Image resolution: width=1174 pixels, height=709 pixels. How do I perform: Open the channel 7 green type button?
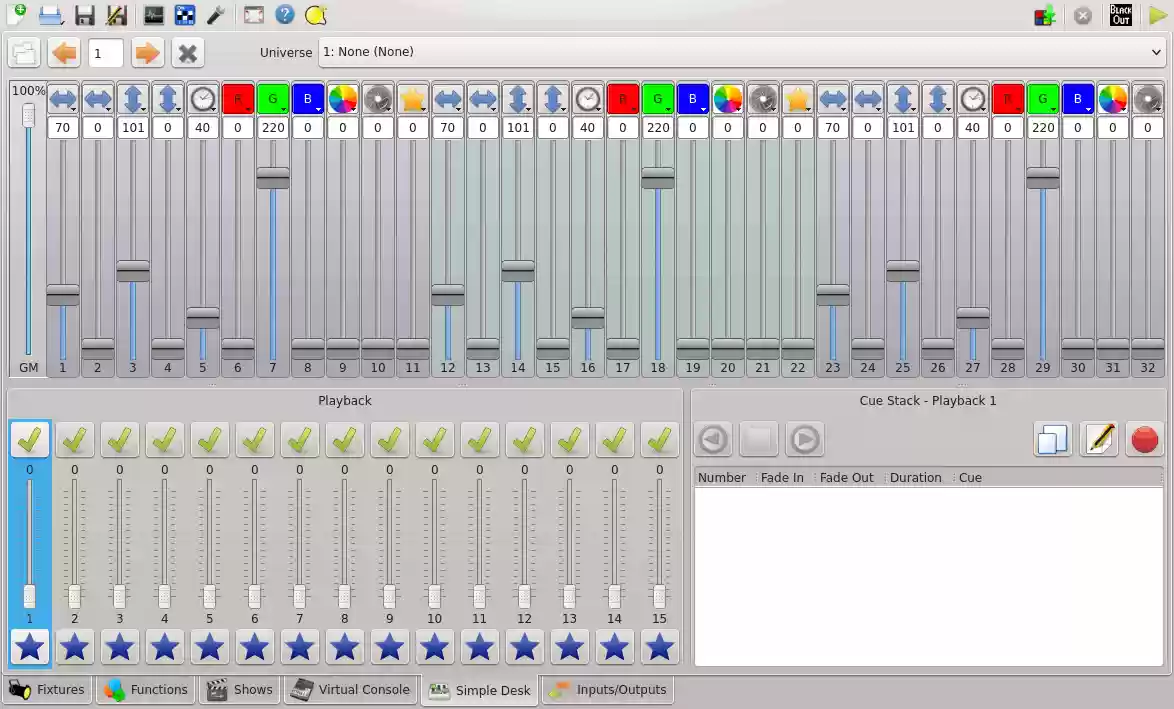(273, 99)
